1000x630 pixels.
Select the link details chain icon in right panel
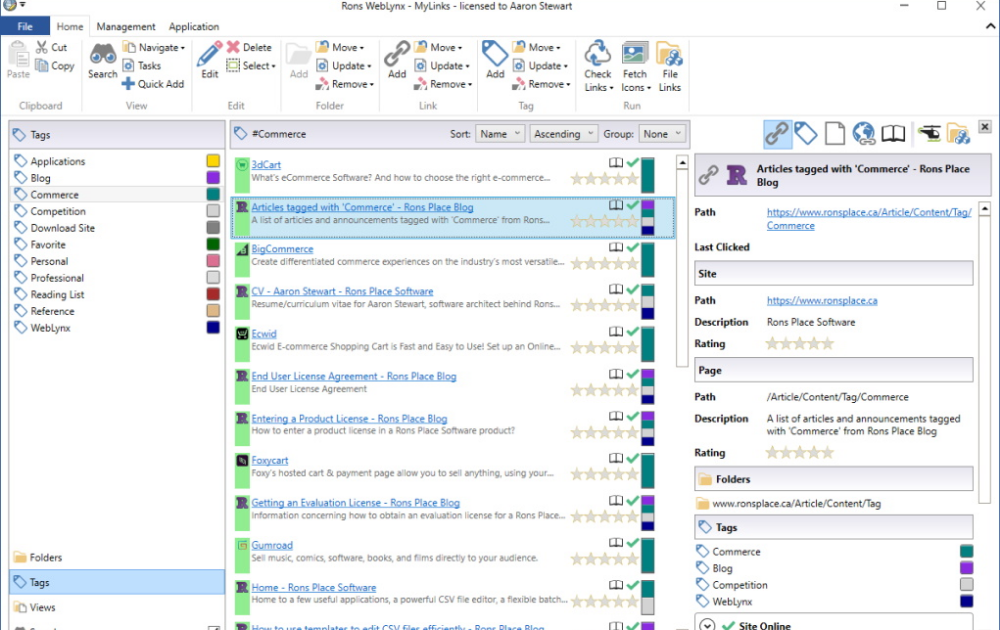pyautogui.click(x=777, y=134)
